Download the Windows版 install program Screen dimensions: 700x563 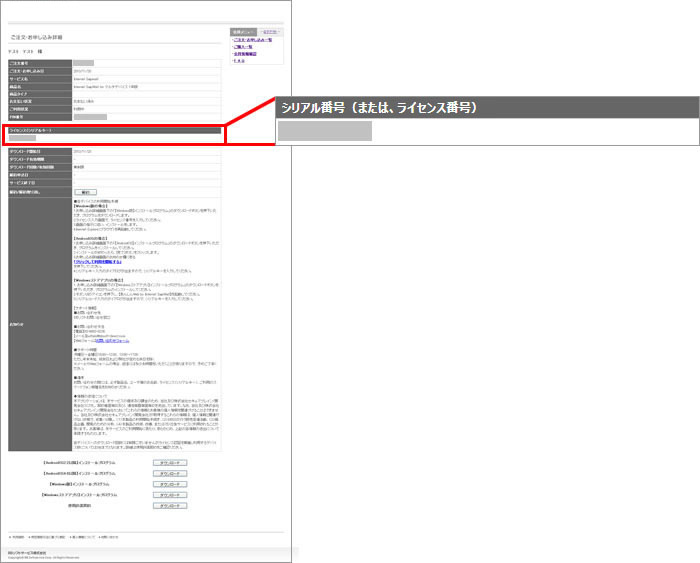click(170, 484)
